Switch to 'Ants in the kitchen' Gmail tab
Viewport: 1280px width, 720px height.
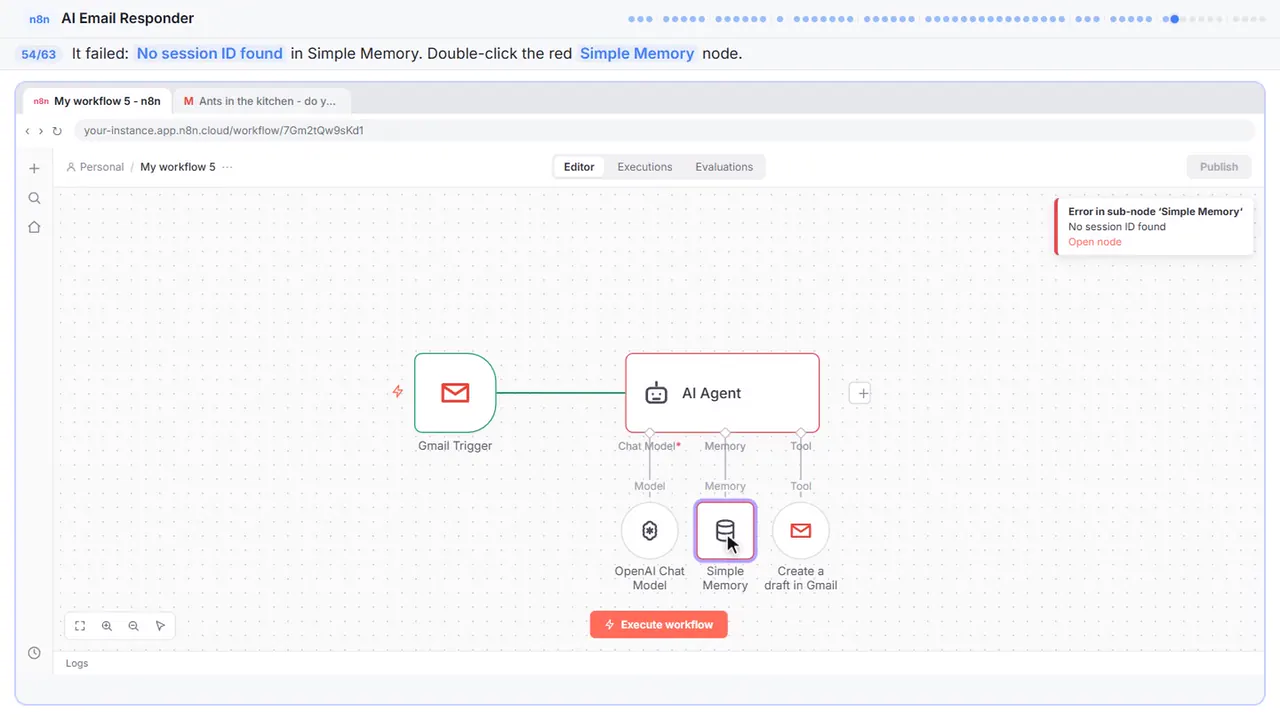click(x=261, y=101)
